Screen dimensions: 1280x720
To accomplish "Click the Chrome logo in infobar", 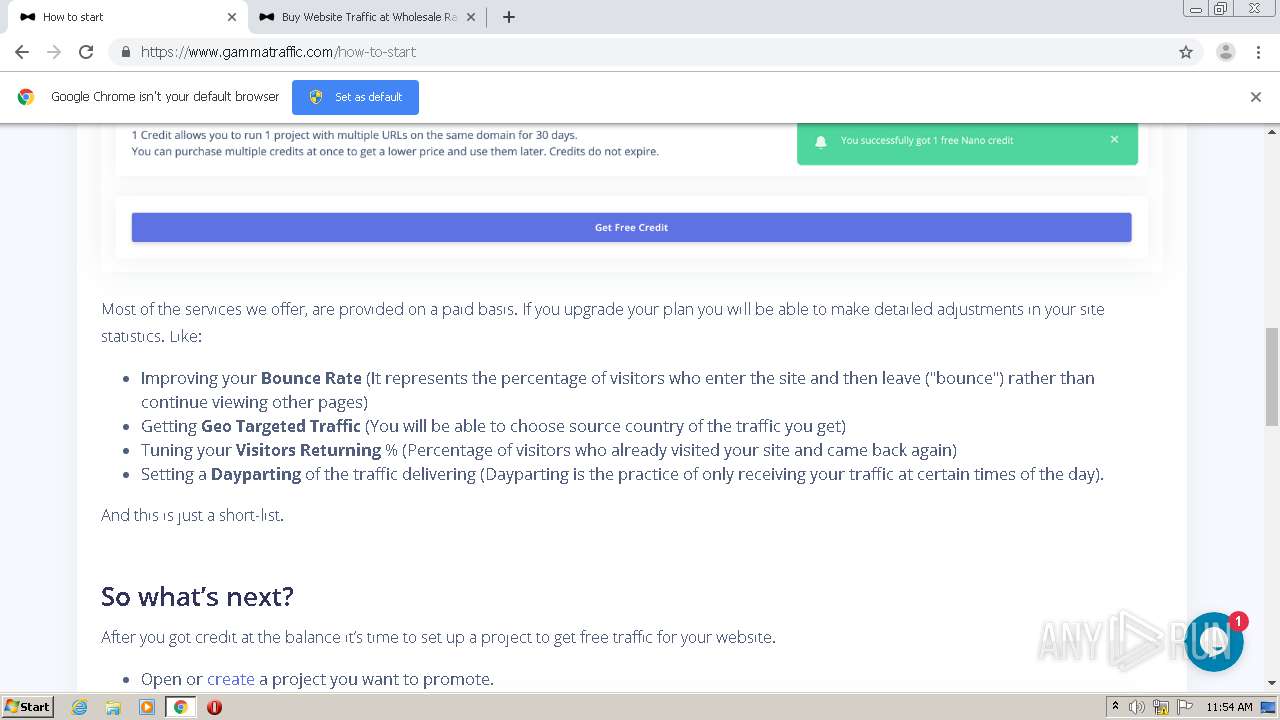I will (x=26, y=97).
